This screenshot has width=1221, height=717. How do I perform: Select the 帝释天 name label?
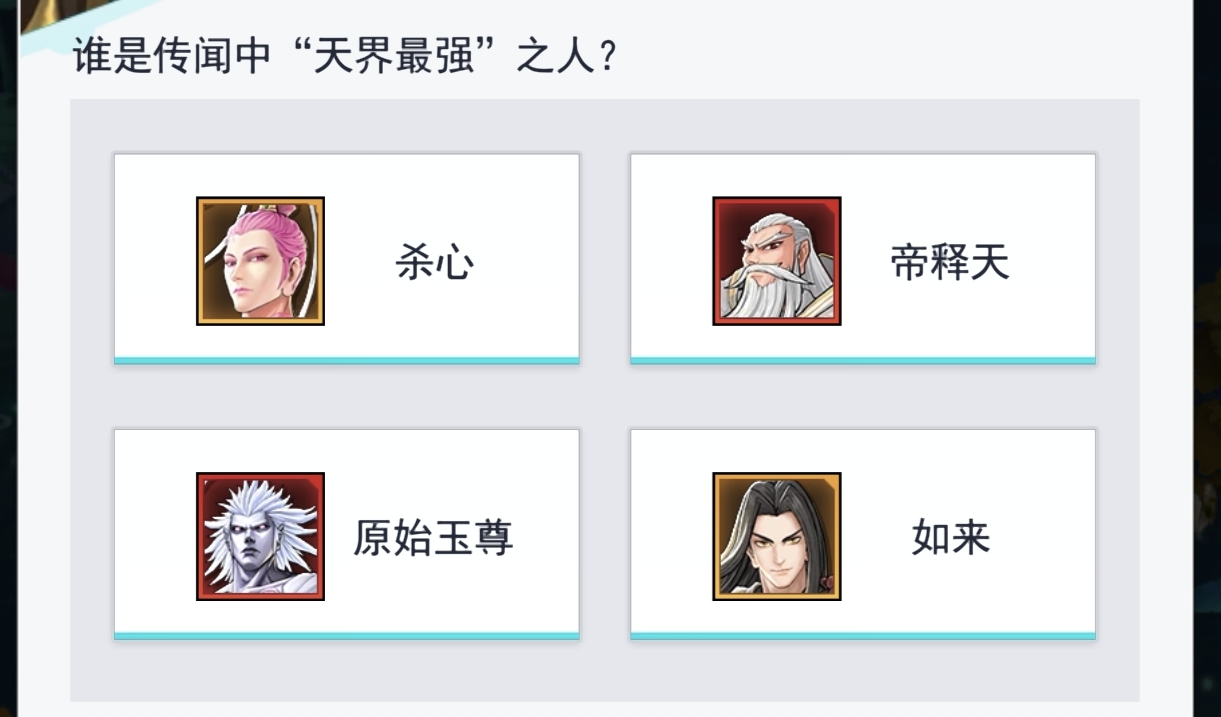click(950, 263)
